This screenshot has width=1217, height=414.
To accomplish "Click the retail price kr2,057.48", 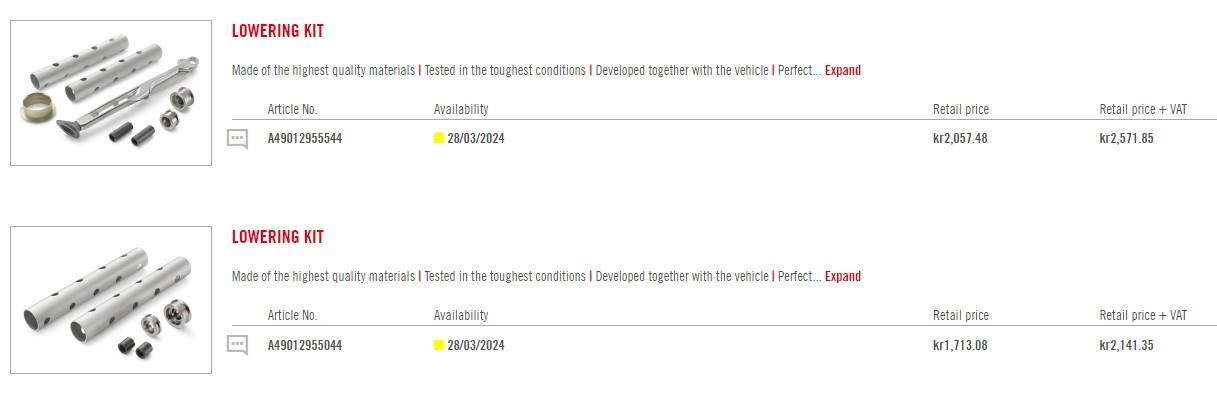I will [x=959, y=139].
